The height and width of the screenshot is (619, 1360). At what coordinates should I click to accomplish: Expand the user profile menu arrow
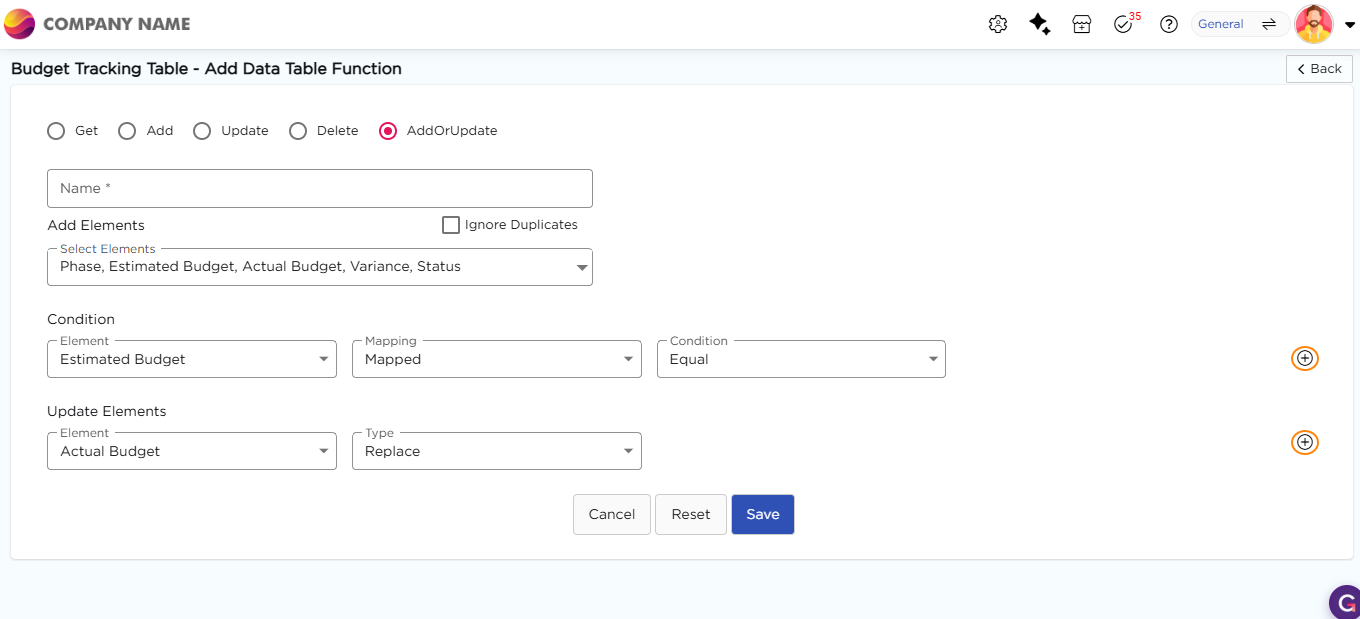[1349, 25]
